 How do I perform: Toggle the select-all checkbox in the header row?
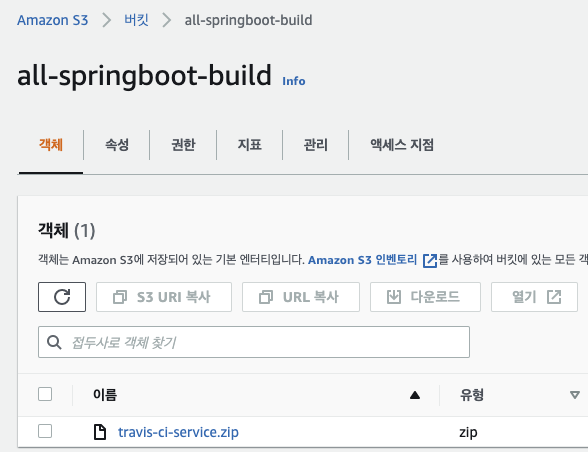tap(45, 394)
